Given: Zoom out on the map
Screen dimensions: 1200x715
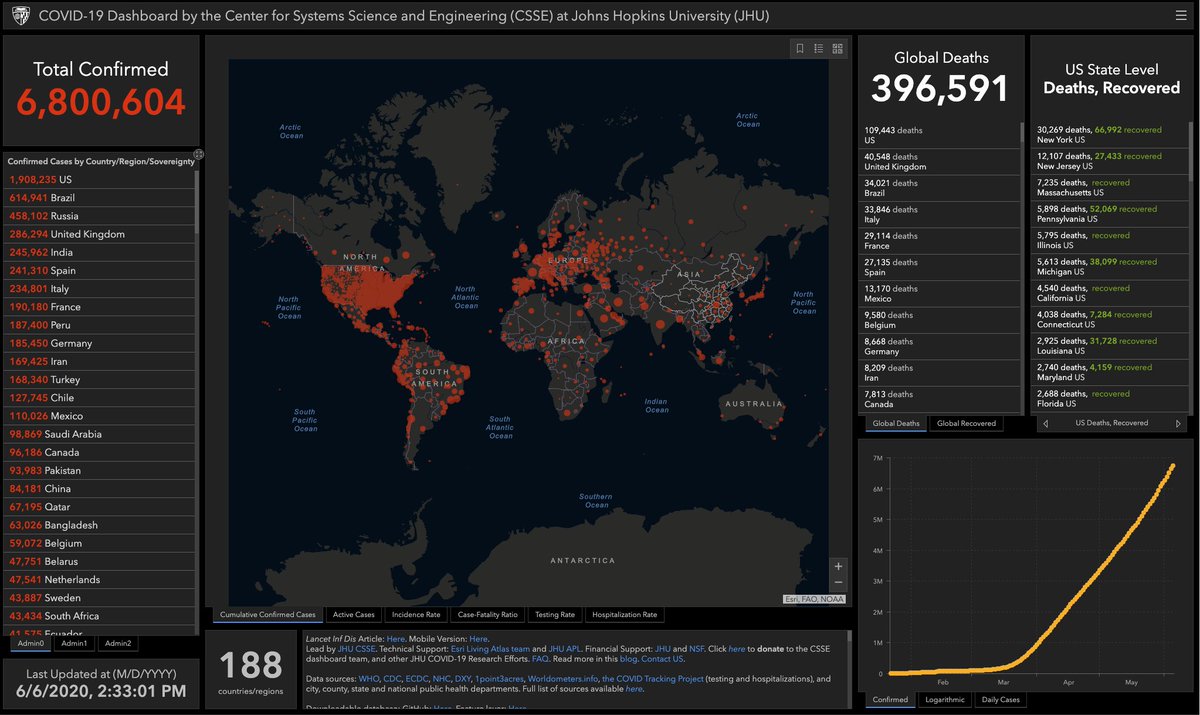Looking at the screenshot, I should (x=838, y=582).
